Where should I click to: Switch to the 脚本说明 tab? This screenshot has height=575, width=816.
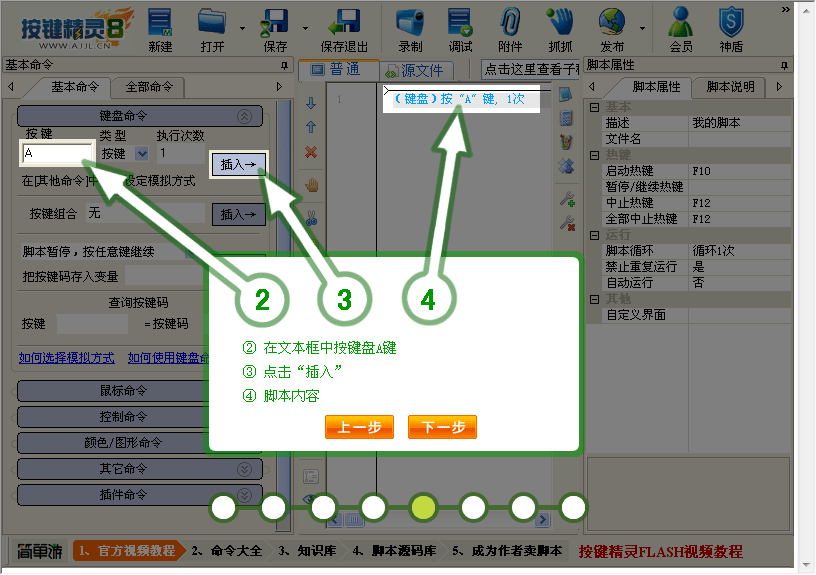[730, 87]
